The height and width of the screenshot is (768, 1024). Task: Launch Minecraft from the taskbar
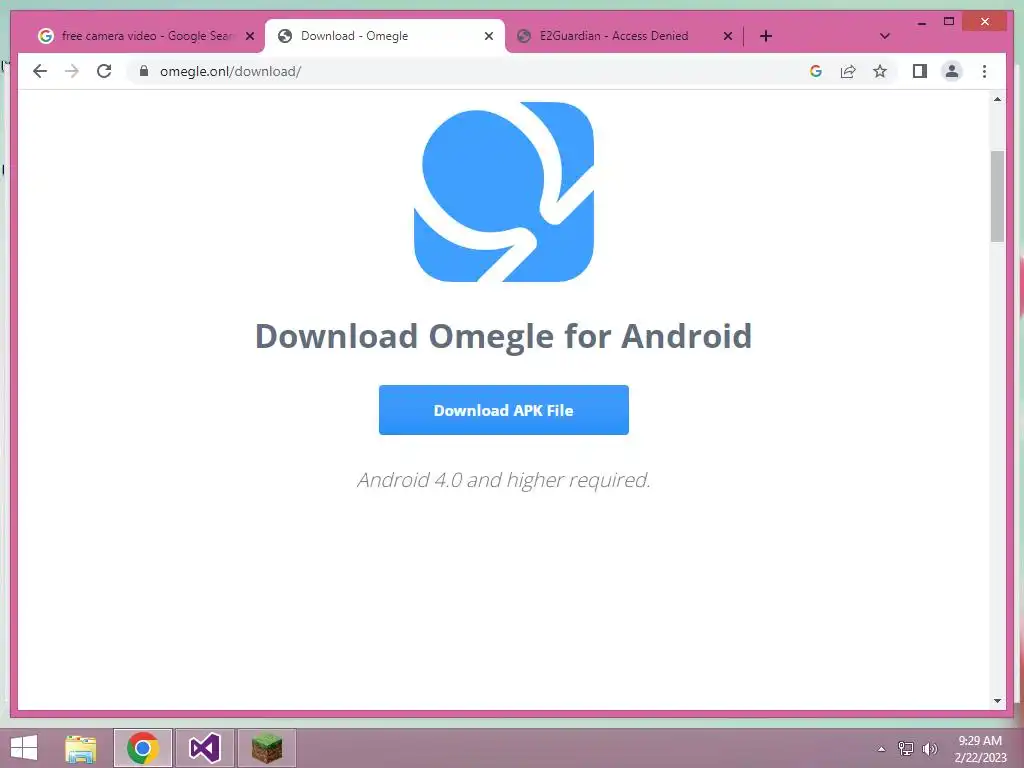coord(266,748)
